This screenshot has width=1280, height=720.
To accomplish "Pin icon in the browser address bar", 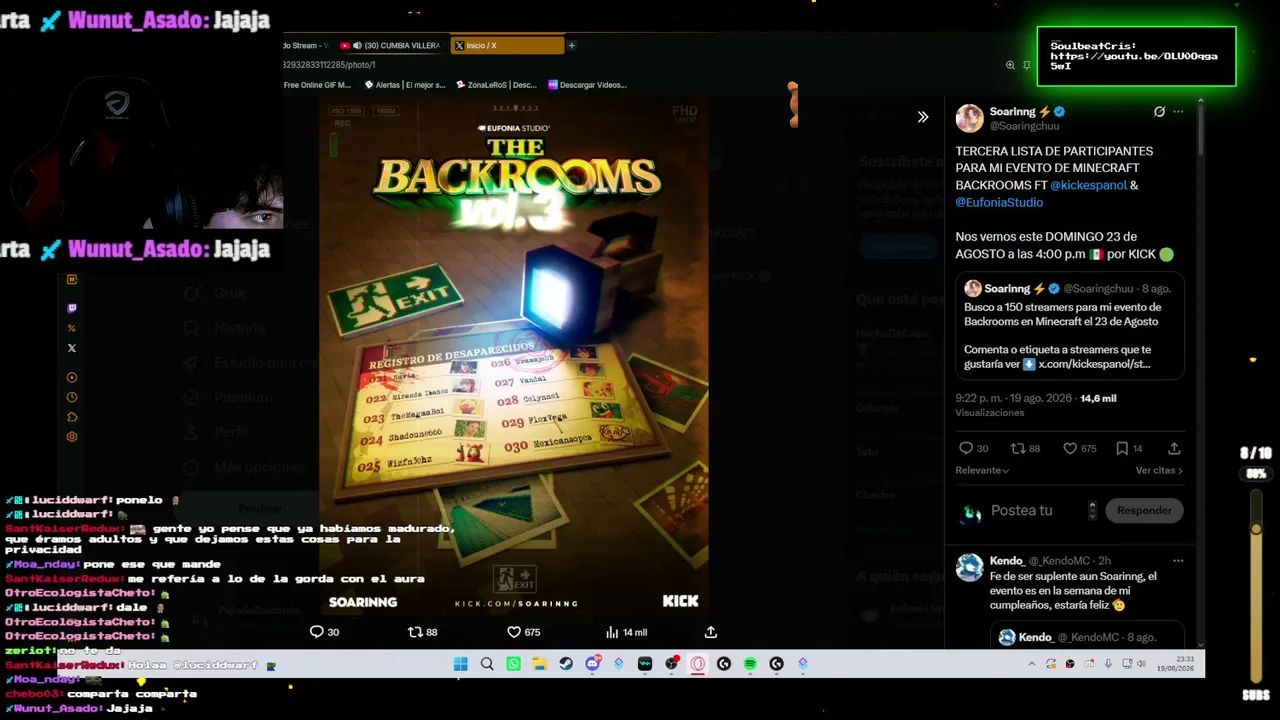I will 1026,65.
